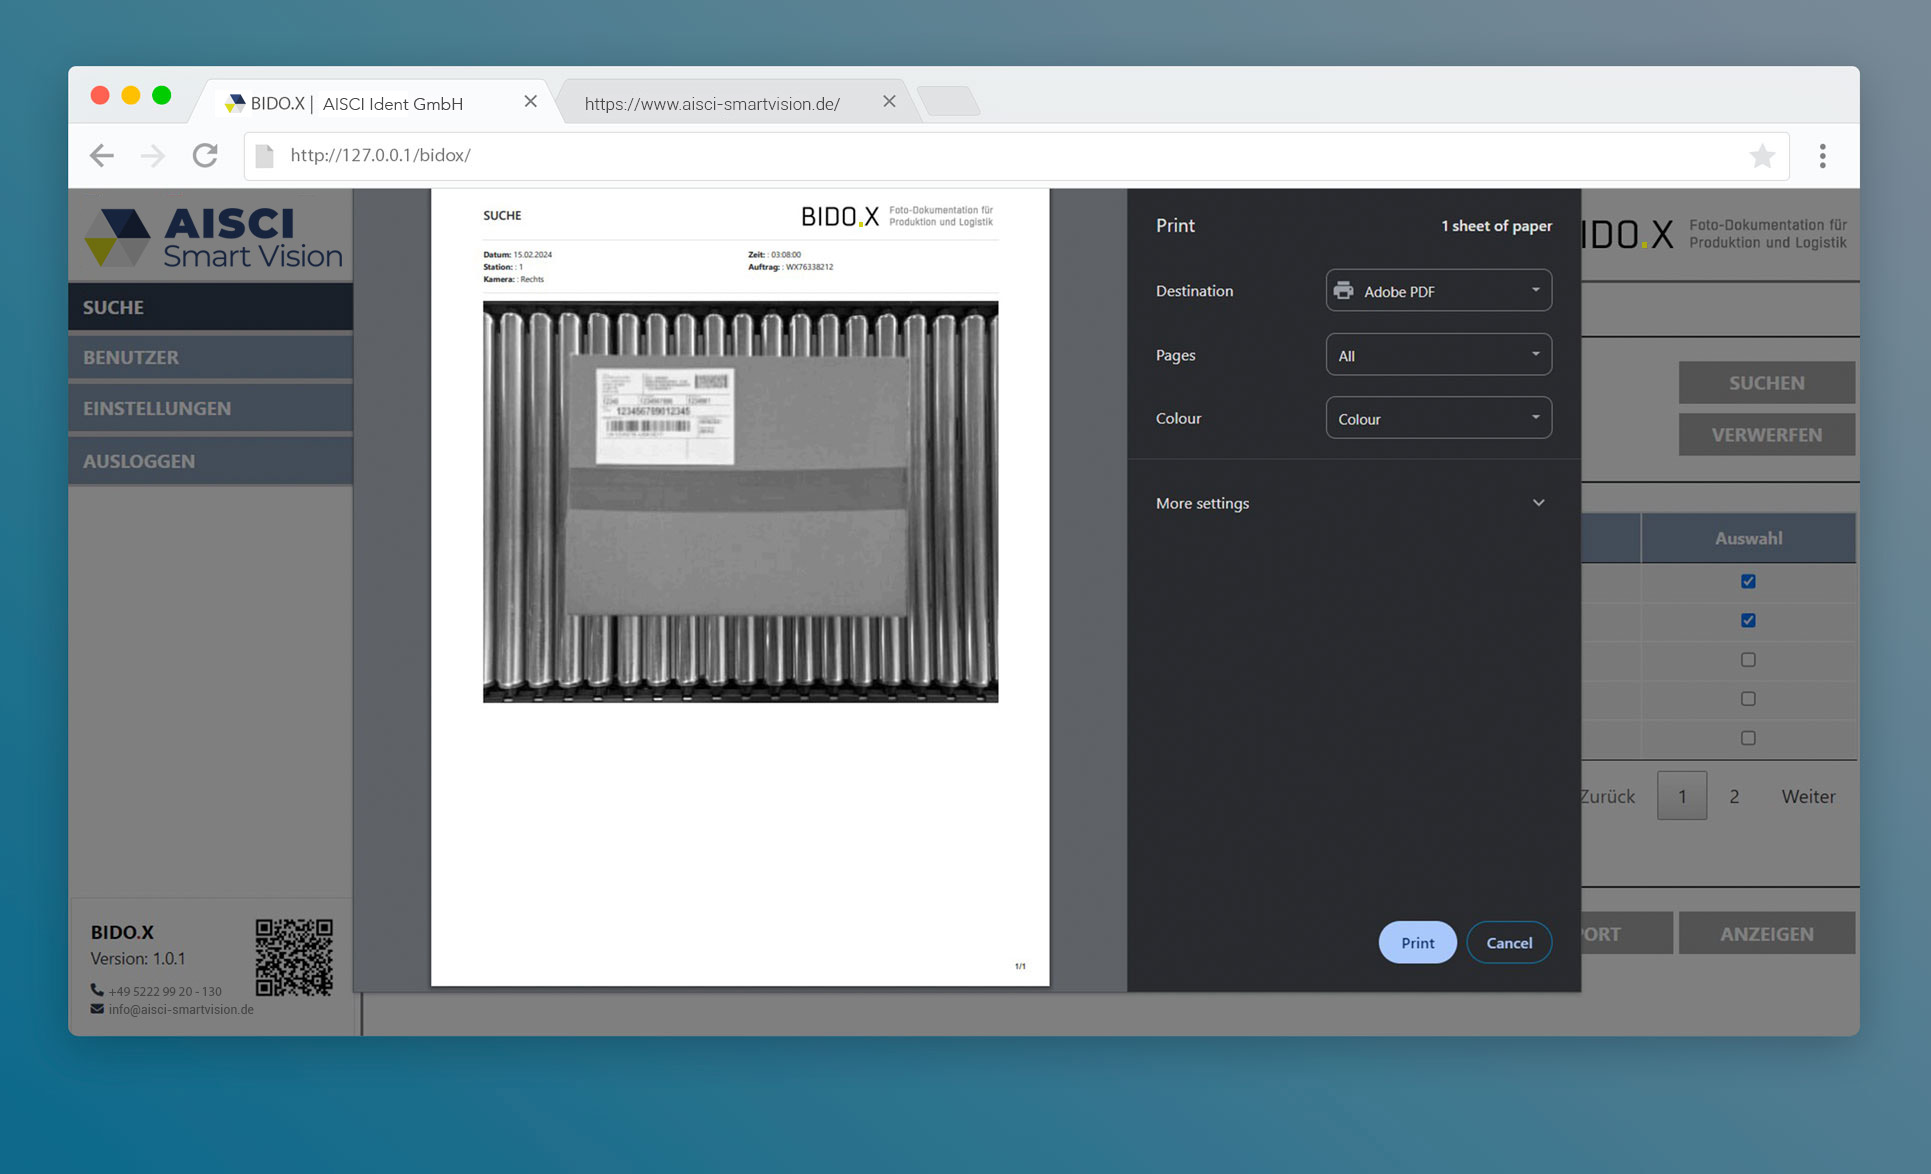The width and height of the screenshot is (1931, 1174).
Task: Open the Destination Adobe PDF dropdown
Action: (x=1438, y=291)
